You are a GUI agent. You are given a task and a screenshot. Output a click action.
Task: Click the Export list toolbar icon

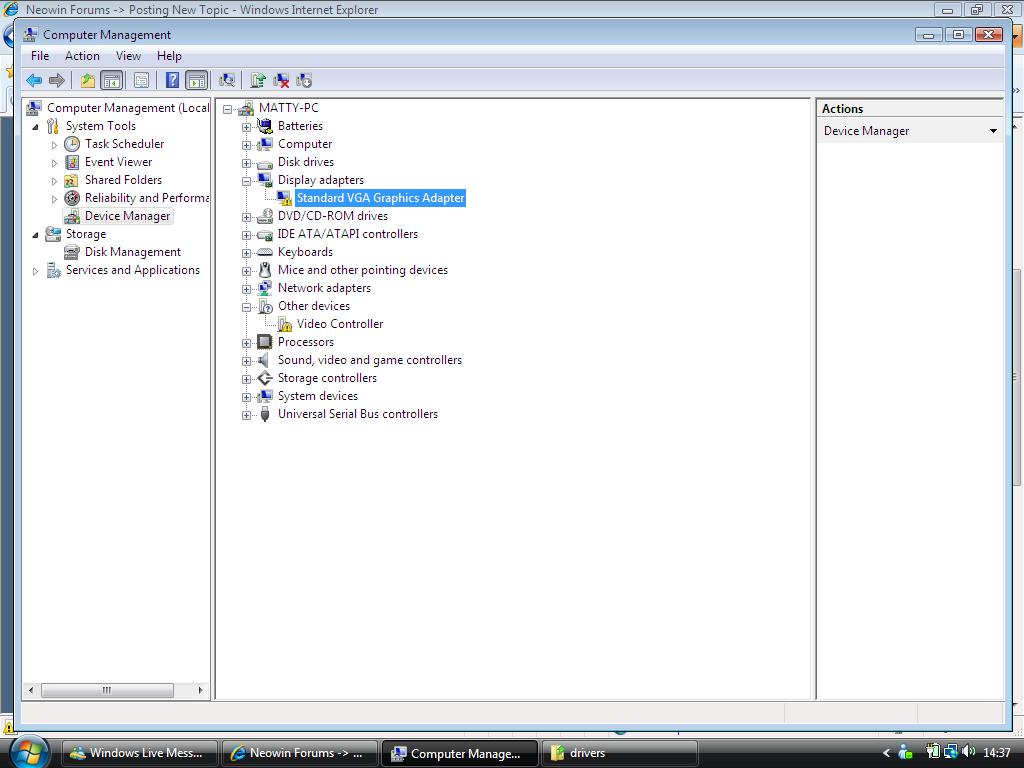[x=87, y=80]
